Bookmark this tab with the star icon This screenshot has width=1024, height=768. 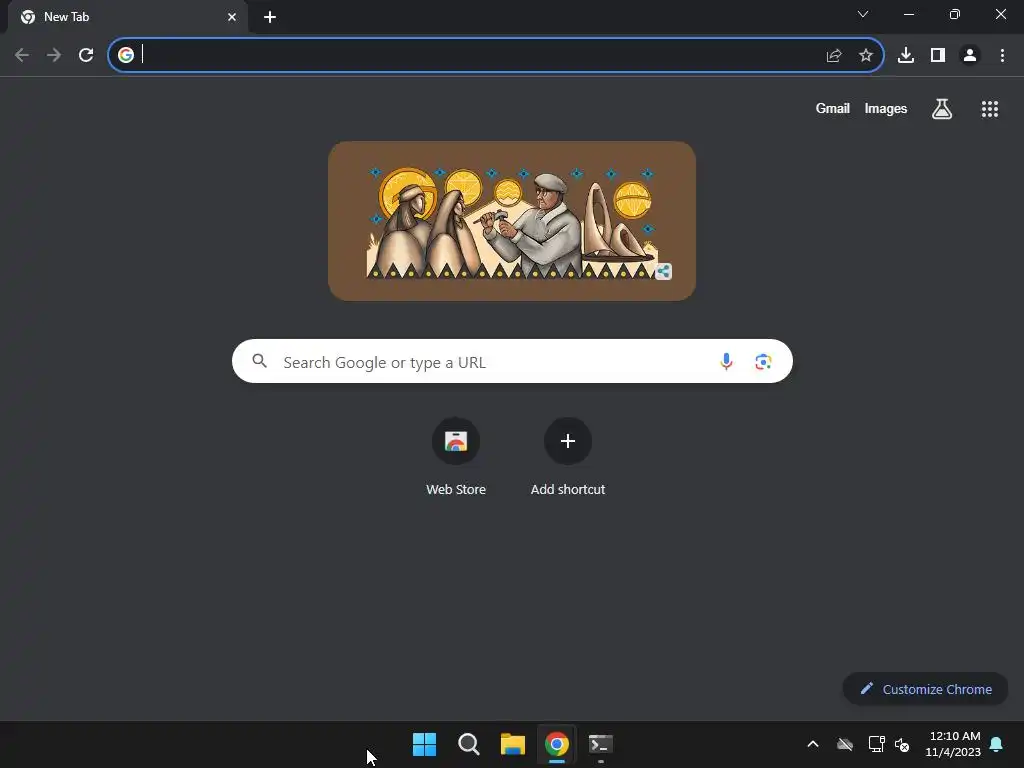click(x=866, y=56)
